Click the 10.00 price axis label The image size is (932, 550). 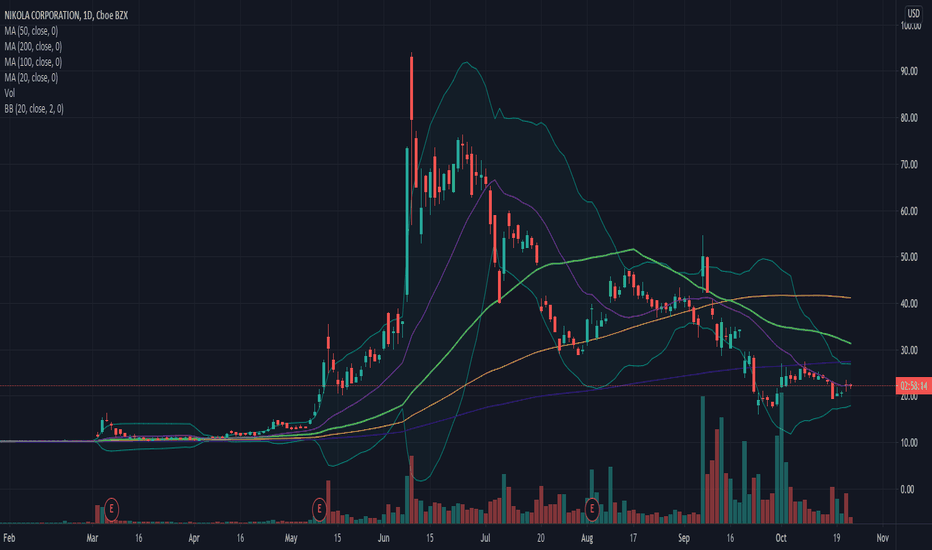pos(909,442)
